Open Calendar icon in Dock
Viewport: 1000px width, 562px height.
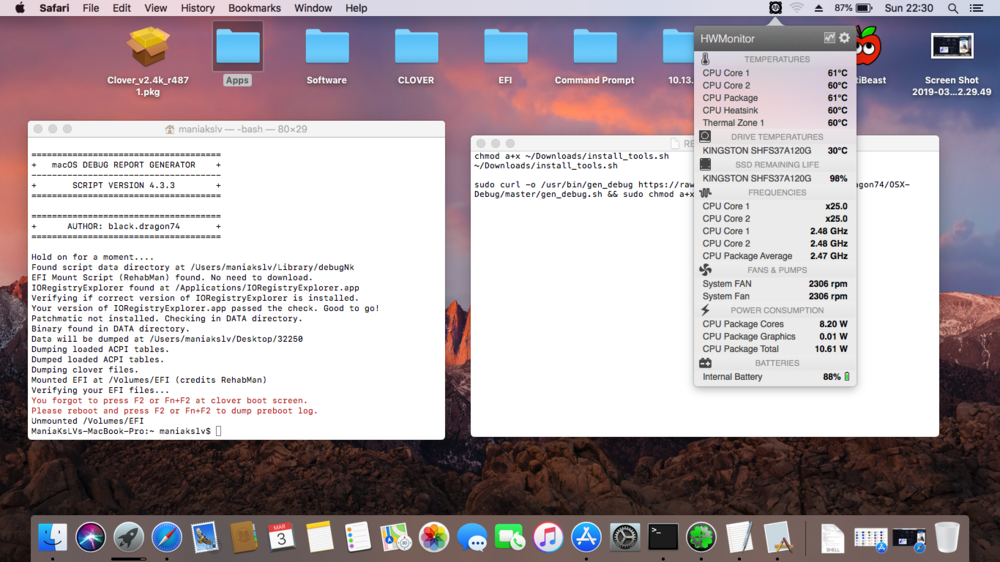click(281, 537)
